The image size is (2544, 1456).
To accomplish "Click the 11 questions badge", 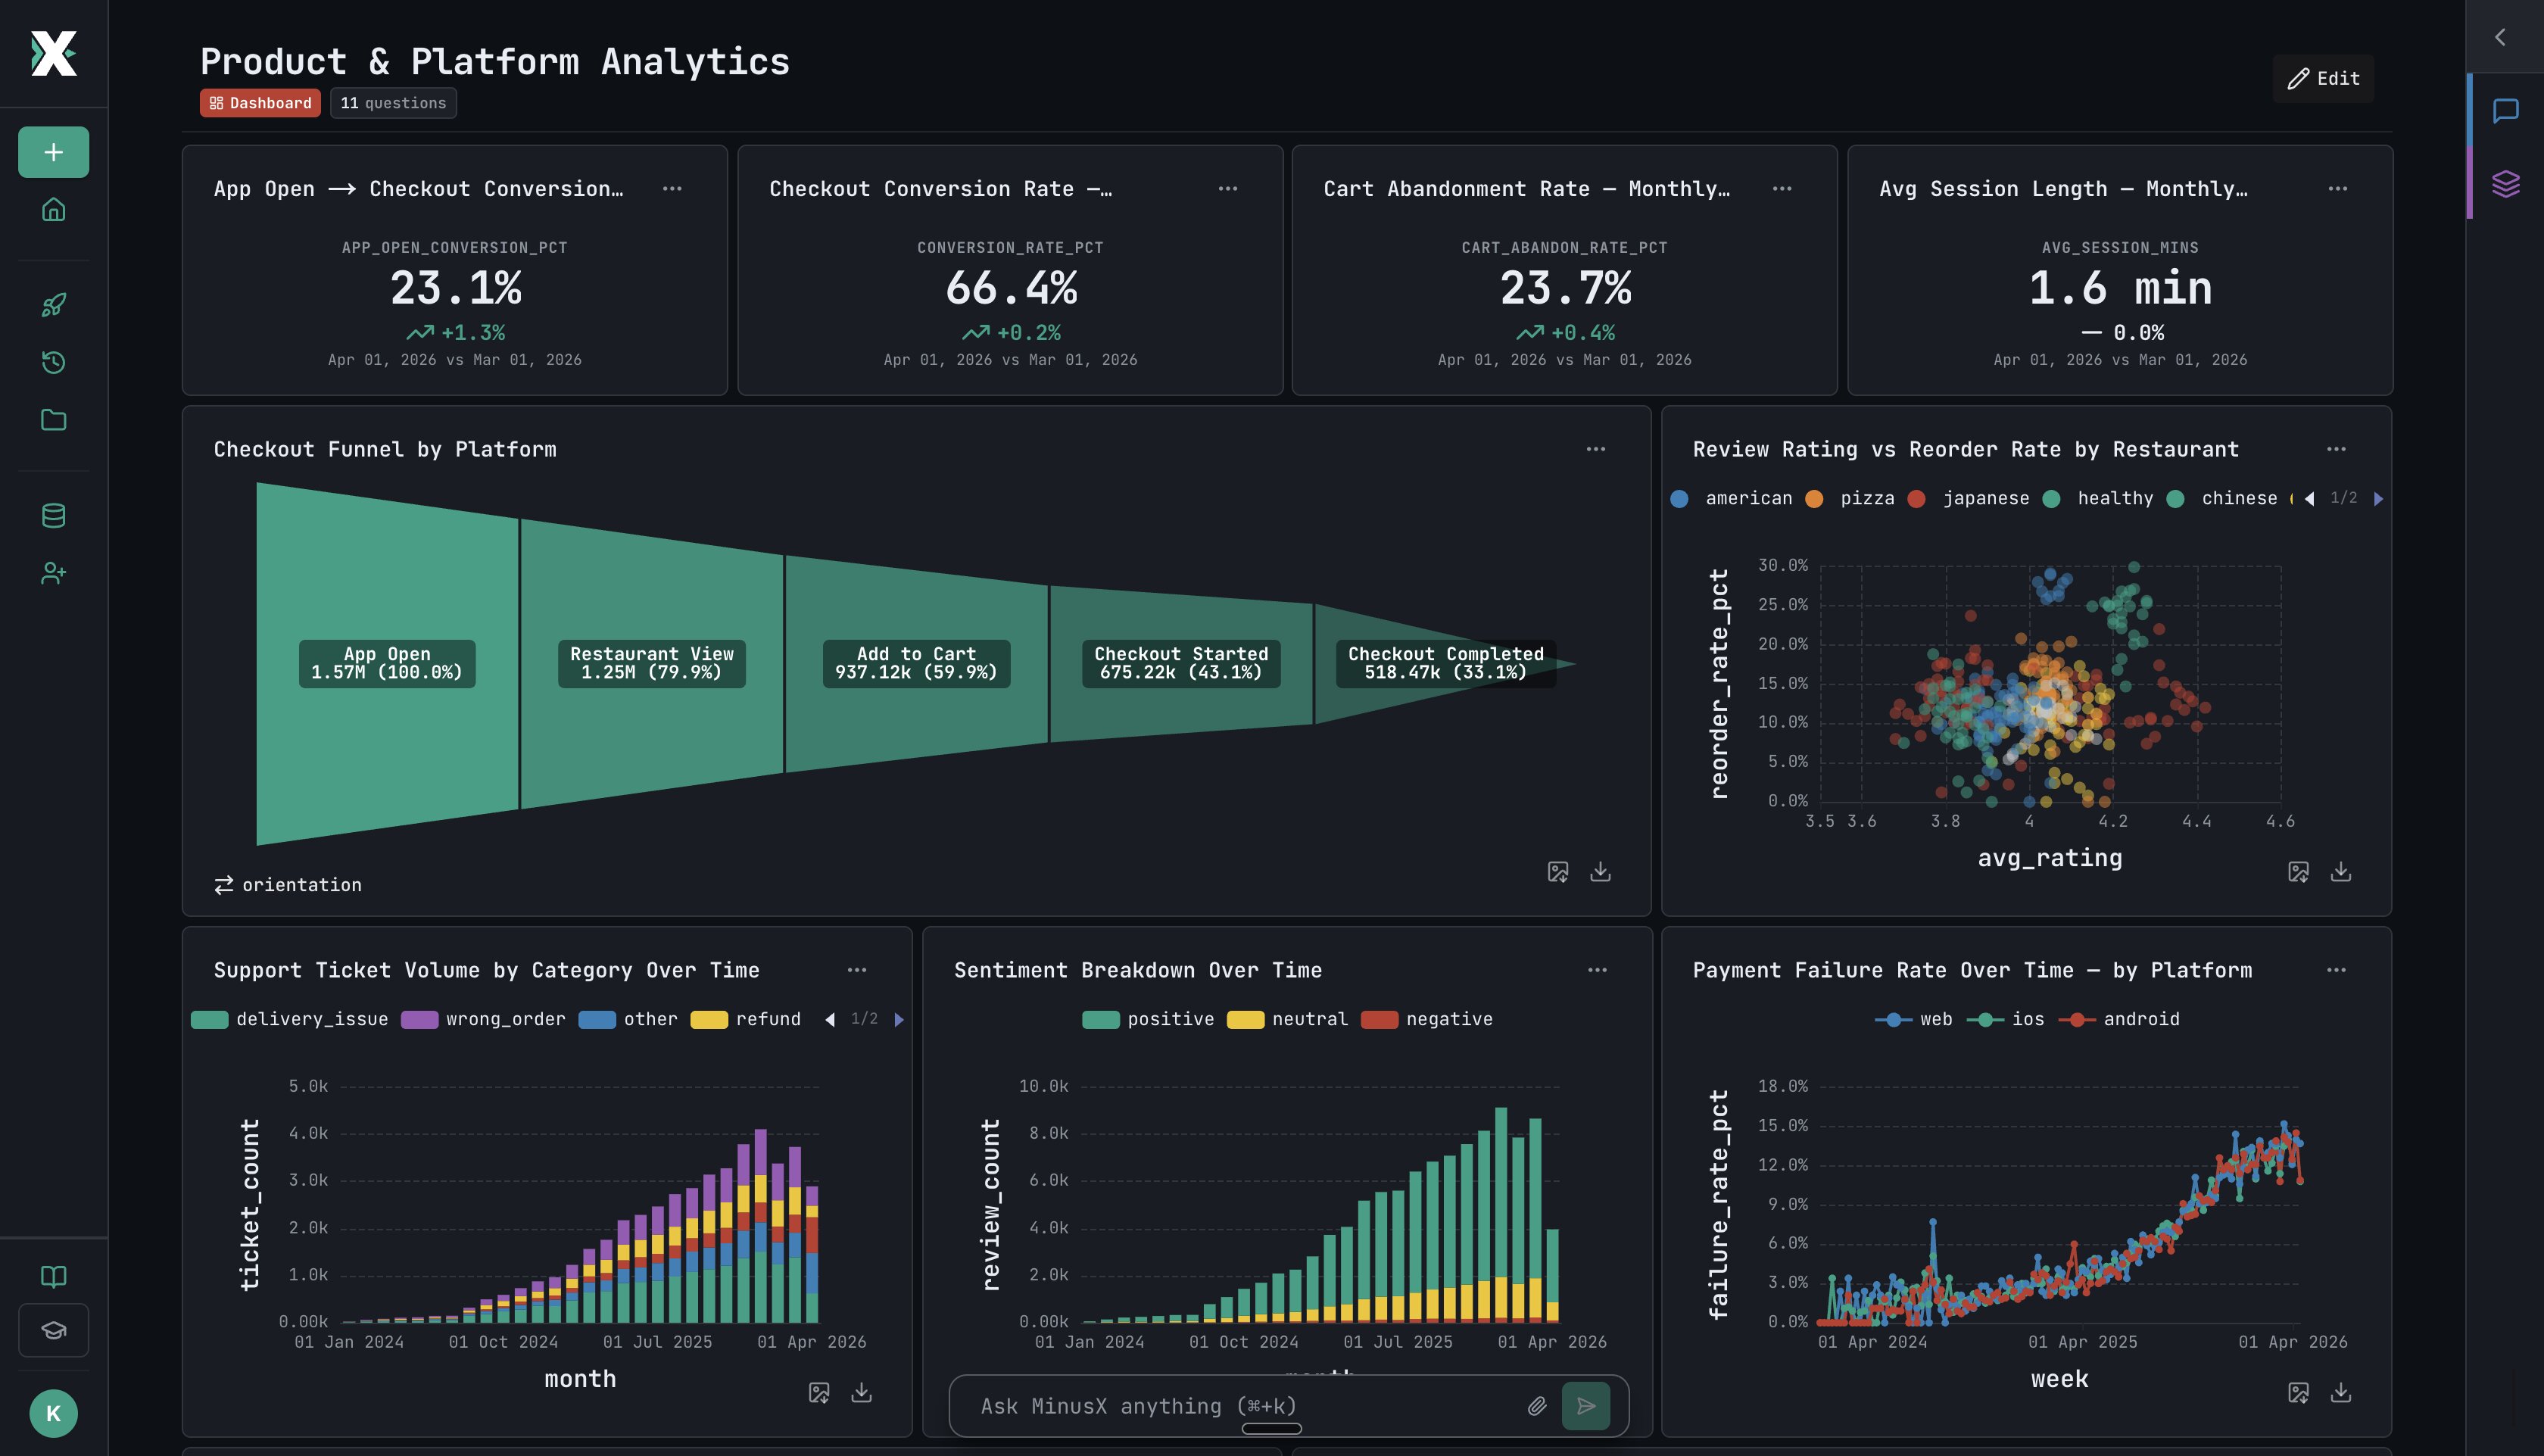I will pos(393,103).
